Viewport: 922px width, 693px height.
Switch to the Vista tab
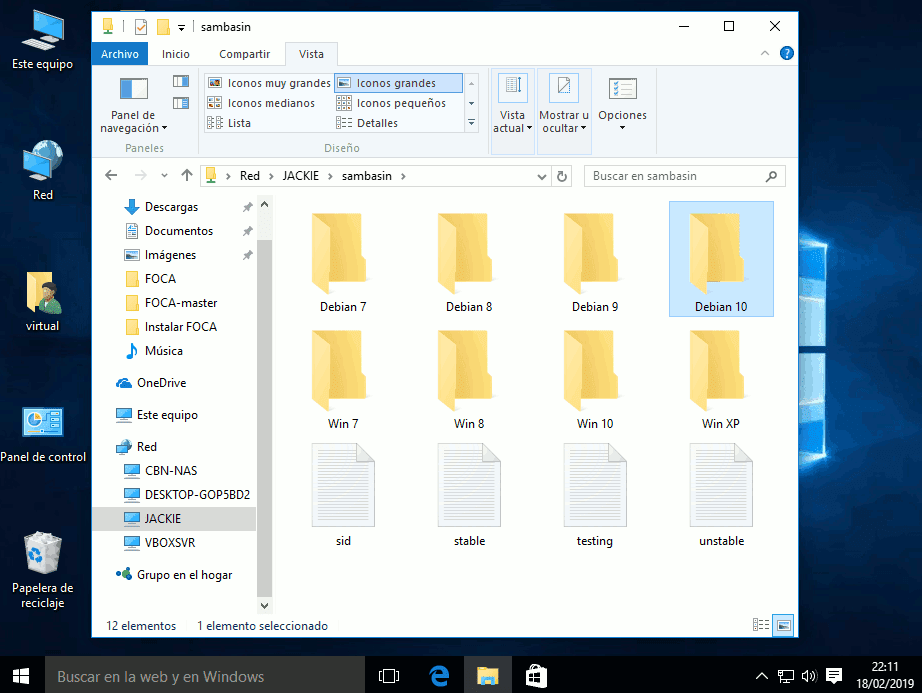311,54
